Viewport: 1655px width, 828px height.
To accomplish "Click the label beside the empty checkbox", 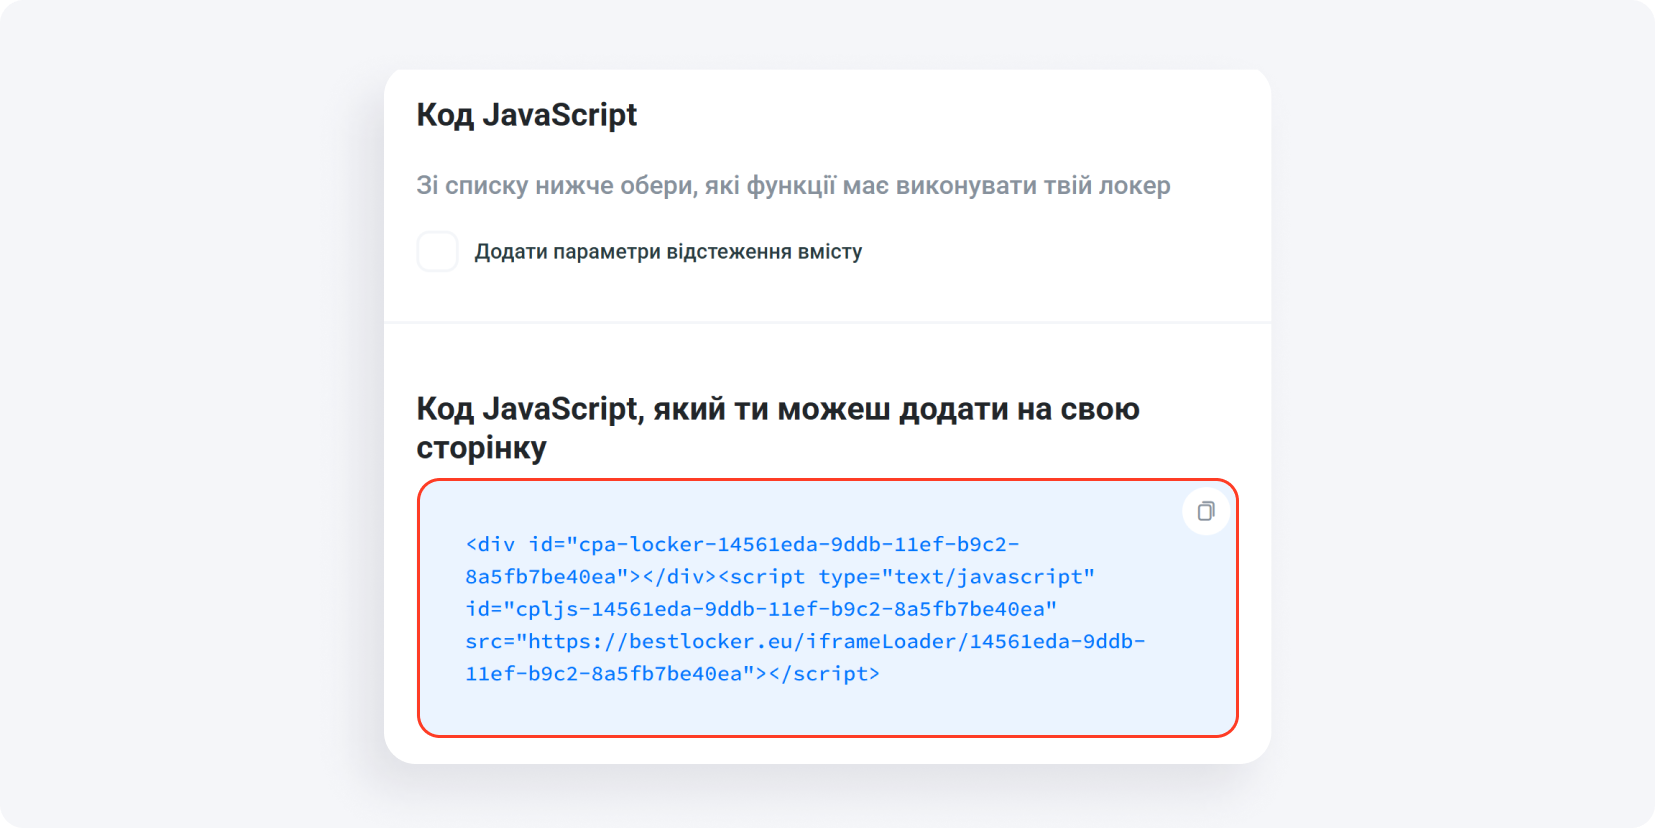I will [x=666, y=251].
